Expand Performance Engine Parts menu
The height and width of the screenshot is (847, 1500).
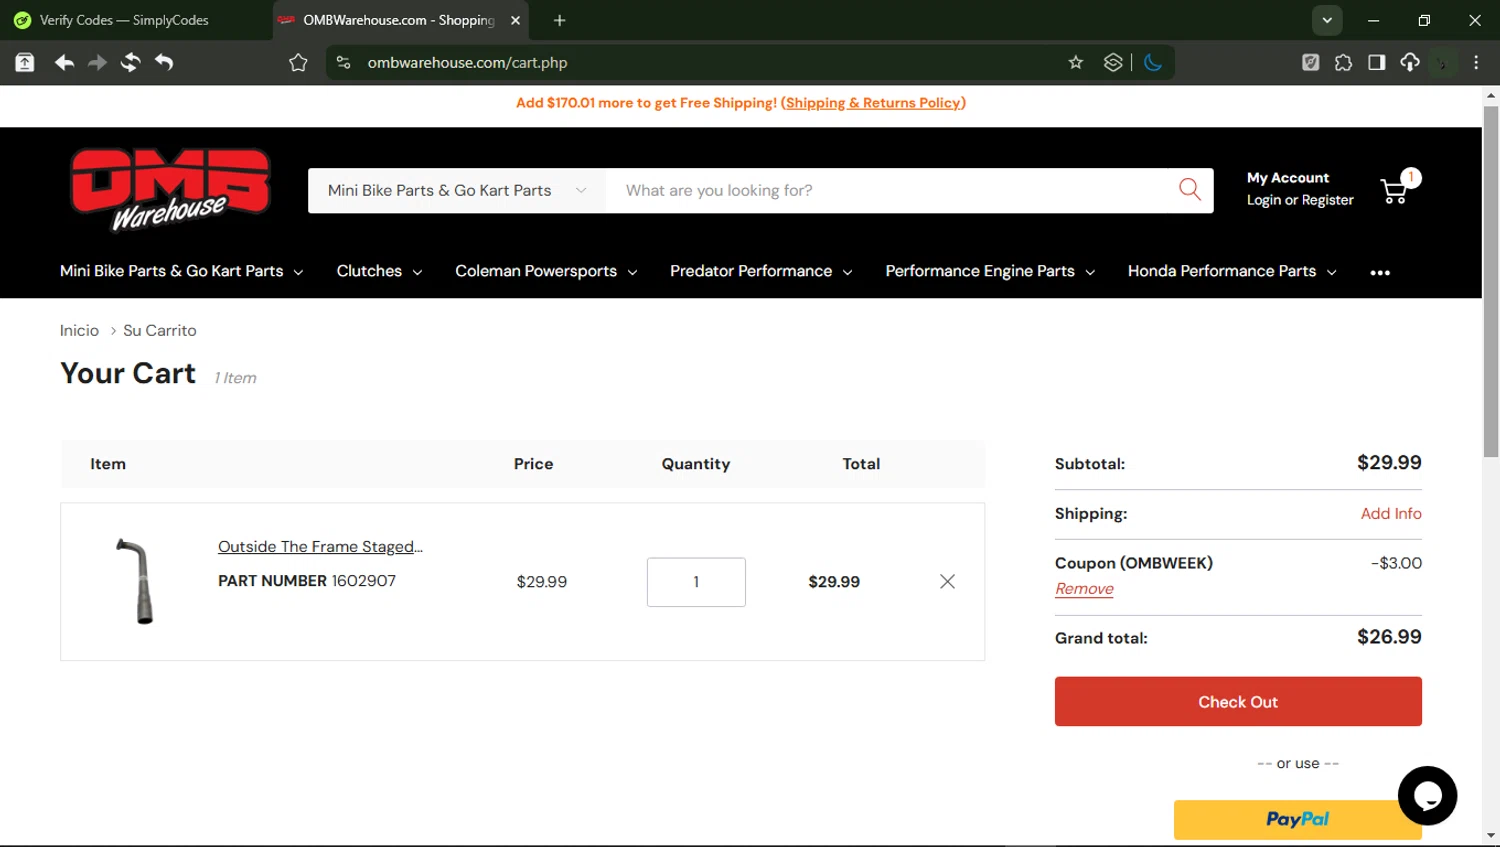pos(990,271)
